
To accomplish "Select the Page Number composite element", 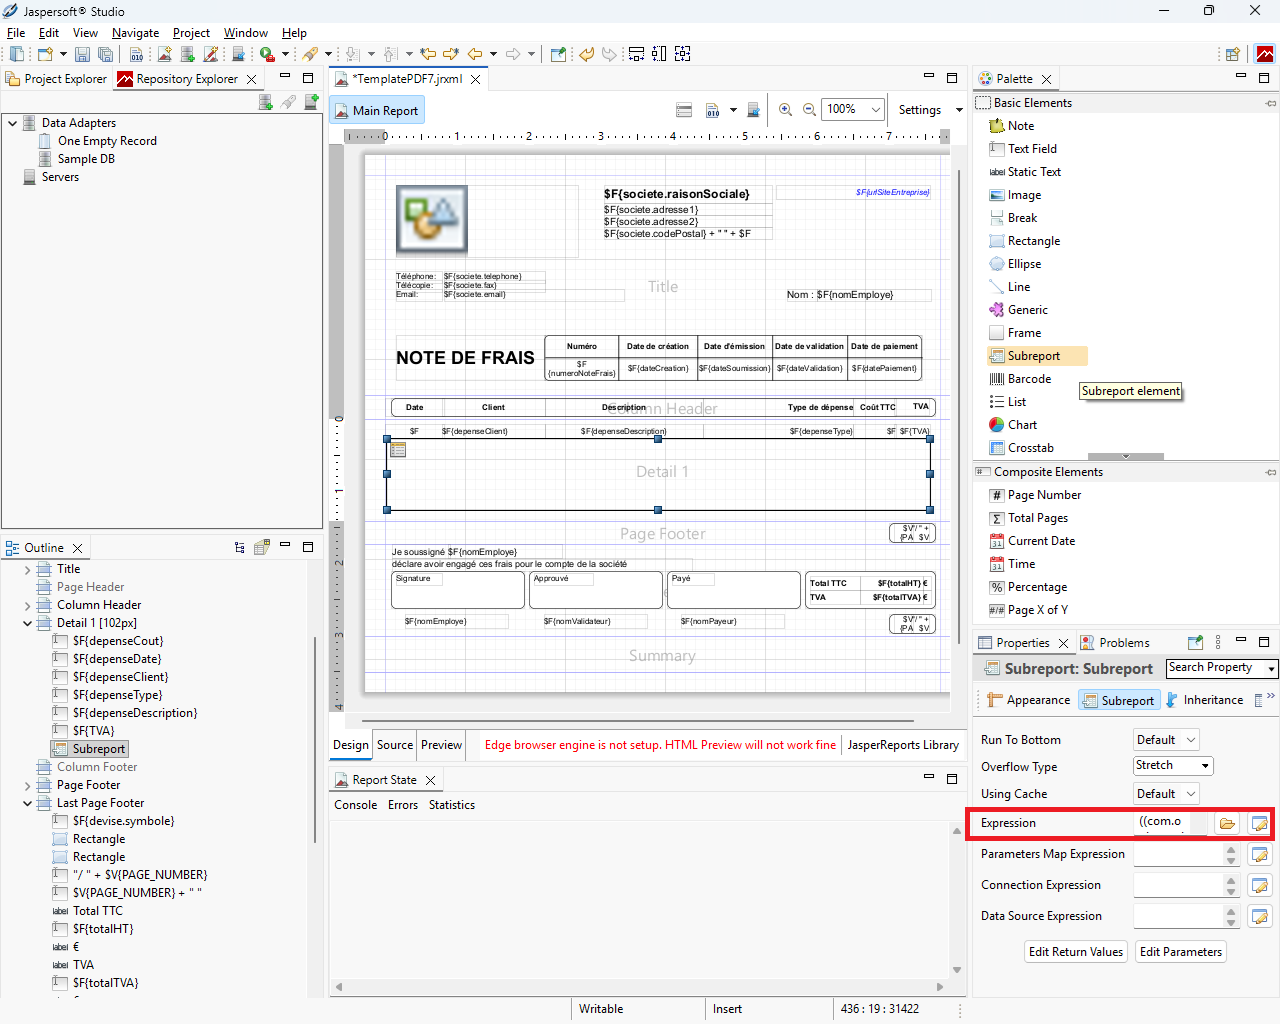I will click(x=1035, y=495).
